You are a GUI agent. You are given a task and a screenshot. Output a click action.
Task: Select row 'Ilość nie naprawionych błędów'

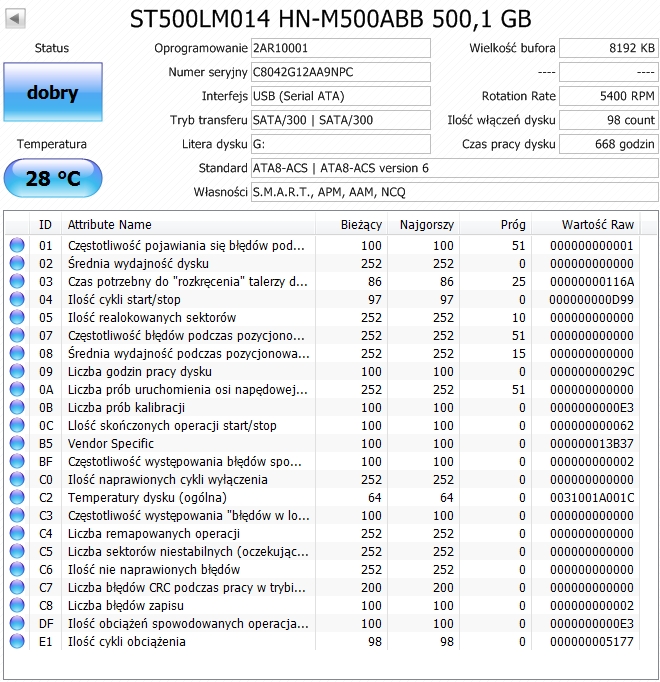[x=322, y=569]
